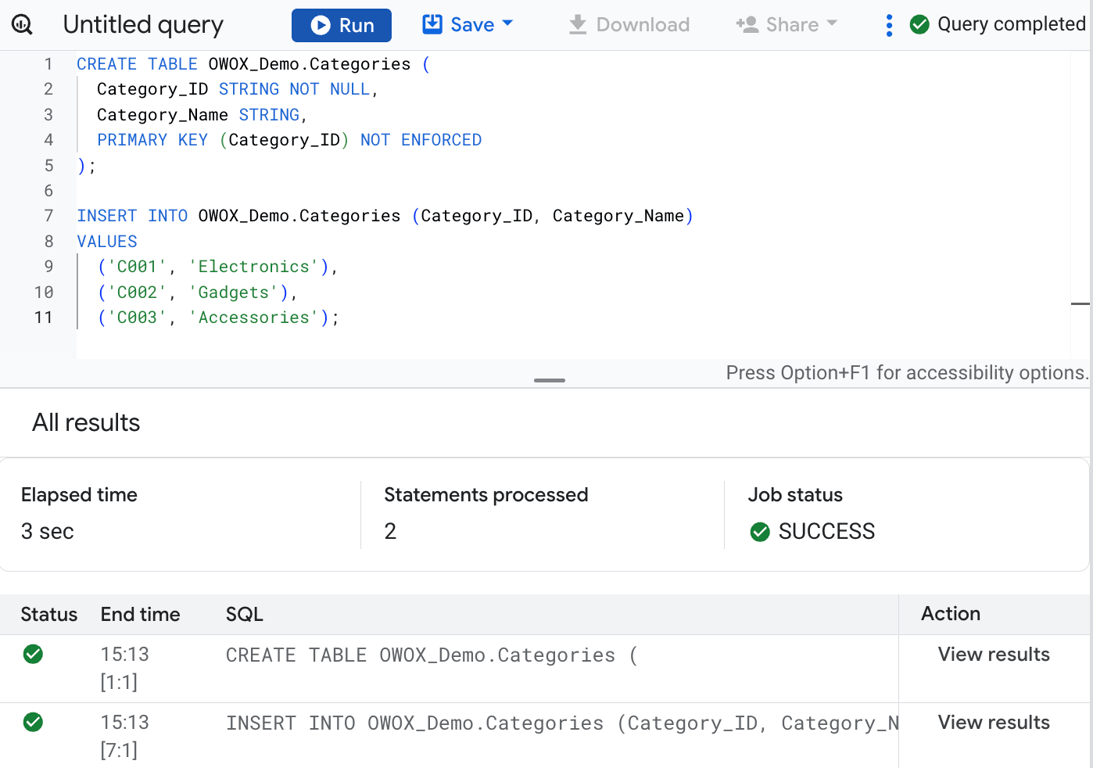Click the SUCCESS job status check icon
Screen dimensions: 1093x768
760,532
